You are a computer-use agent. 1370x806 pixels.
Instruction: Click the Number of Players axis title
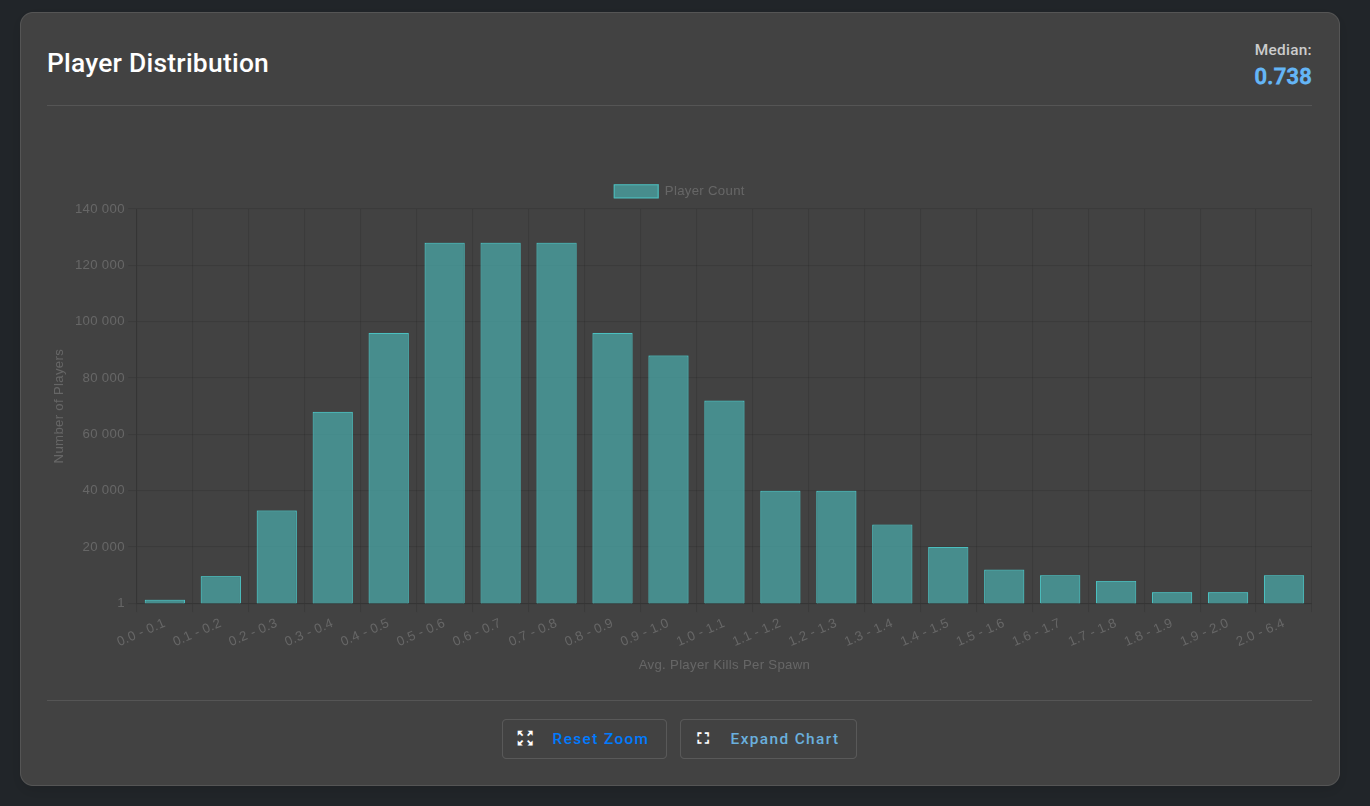coord(59,406)
